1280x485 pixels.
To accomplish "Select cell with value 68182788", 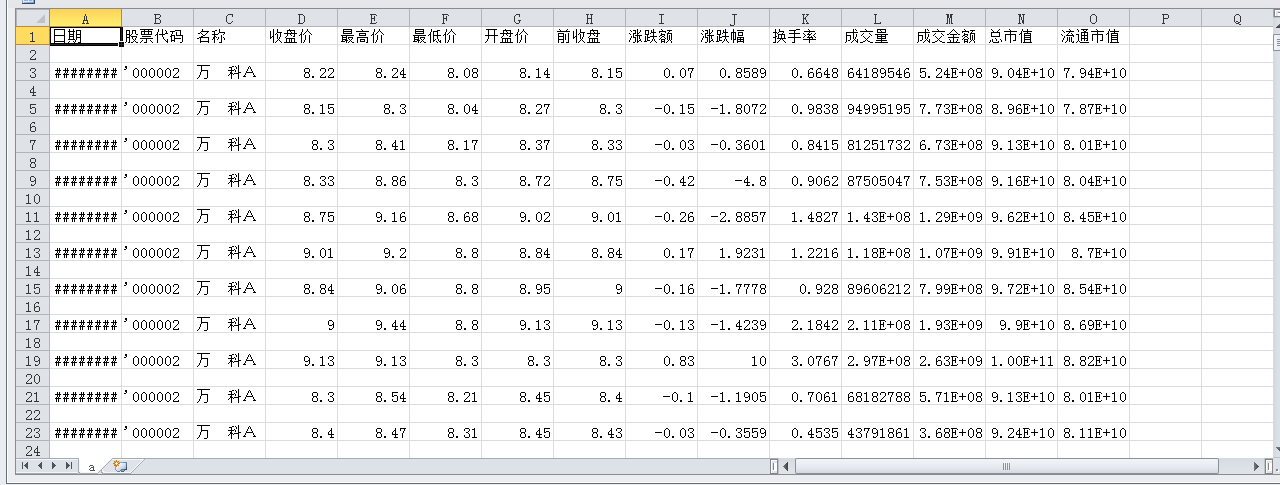I will point(877,397).
